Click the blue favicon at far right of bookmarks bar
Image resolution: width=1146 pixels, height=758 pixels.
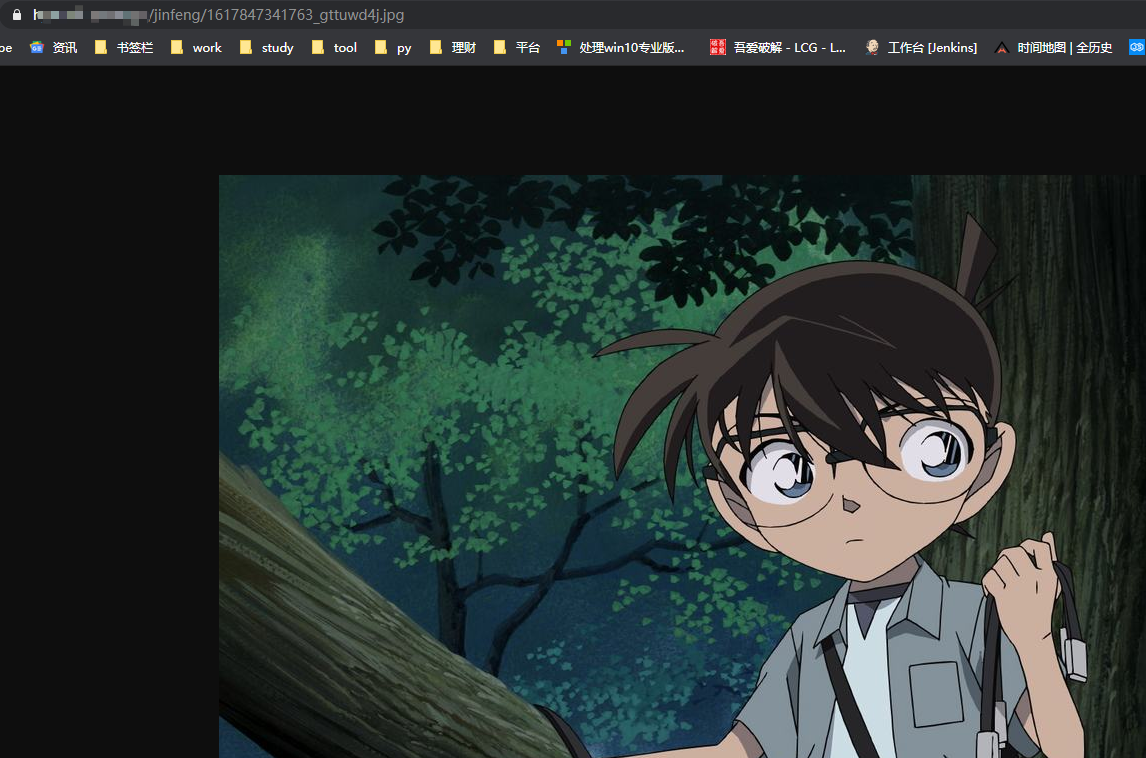(1136, 47)
